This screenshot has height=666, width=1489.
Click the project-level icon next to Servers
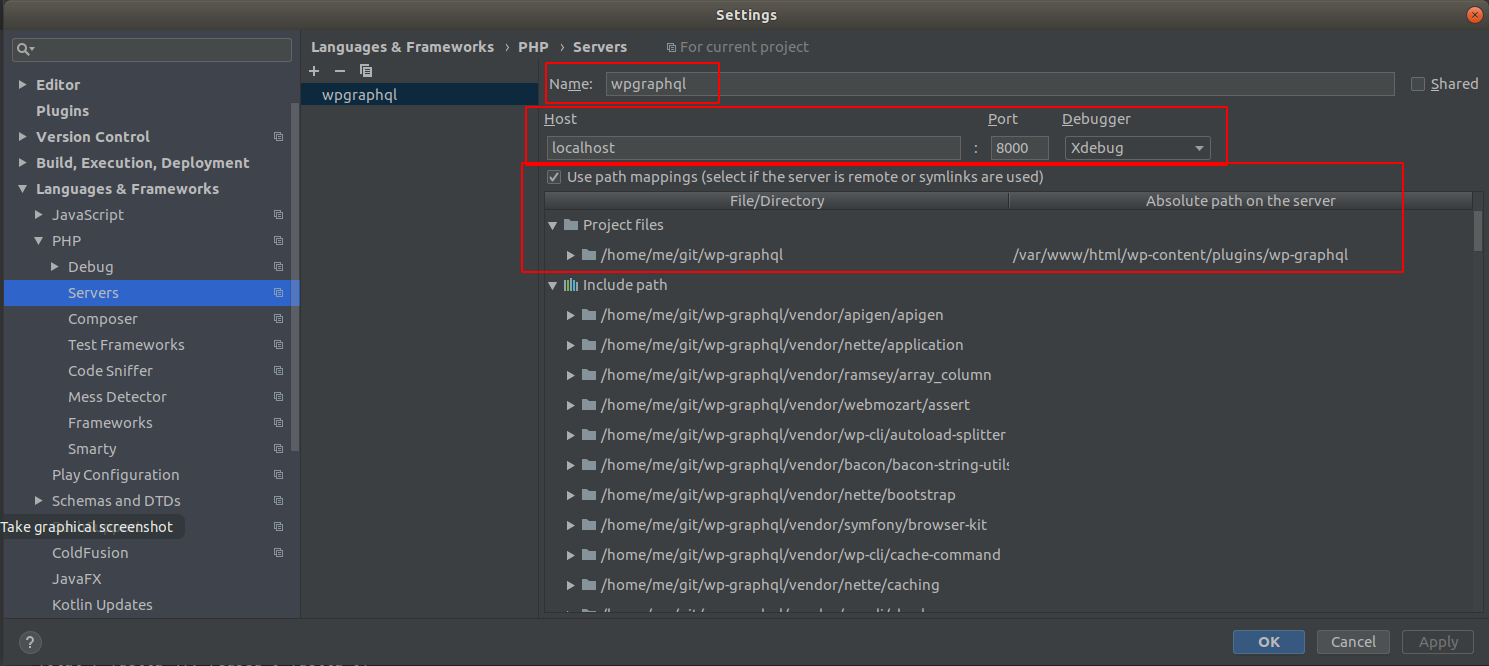click(x=278, y=293)
